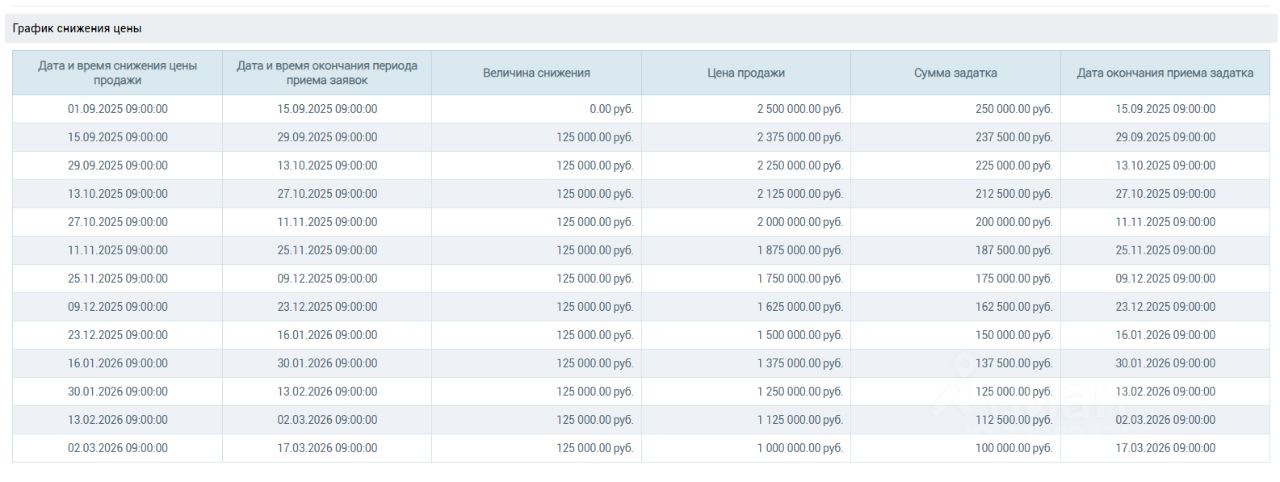The width and height of the screenshot is (1280, 482).
Task: Click the deposit amount 137 500.00 руб.
Action: pos(1014,363)
